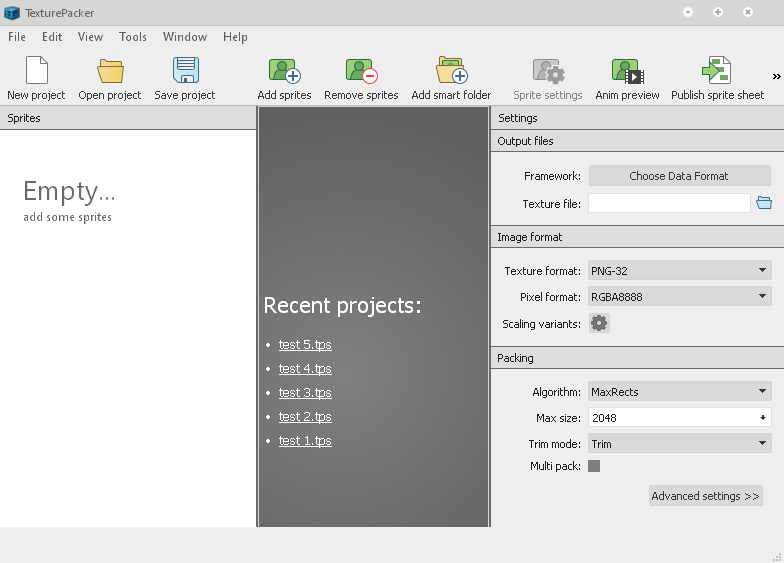
Task: Click the Output files section header
Action: point(638,141)
